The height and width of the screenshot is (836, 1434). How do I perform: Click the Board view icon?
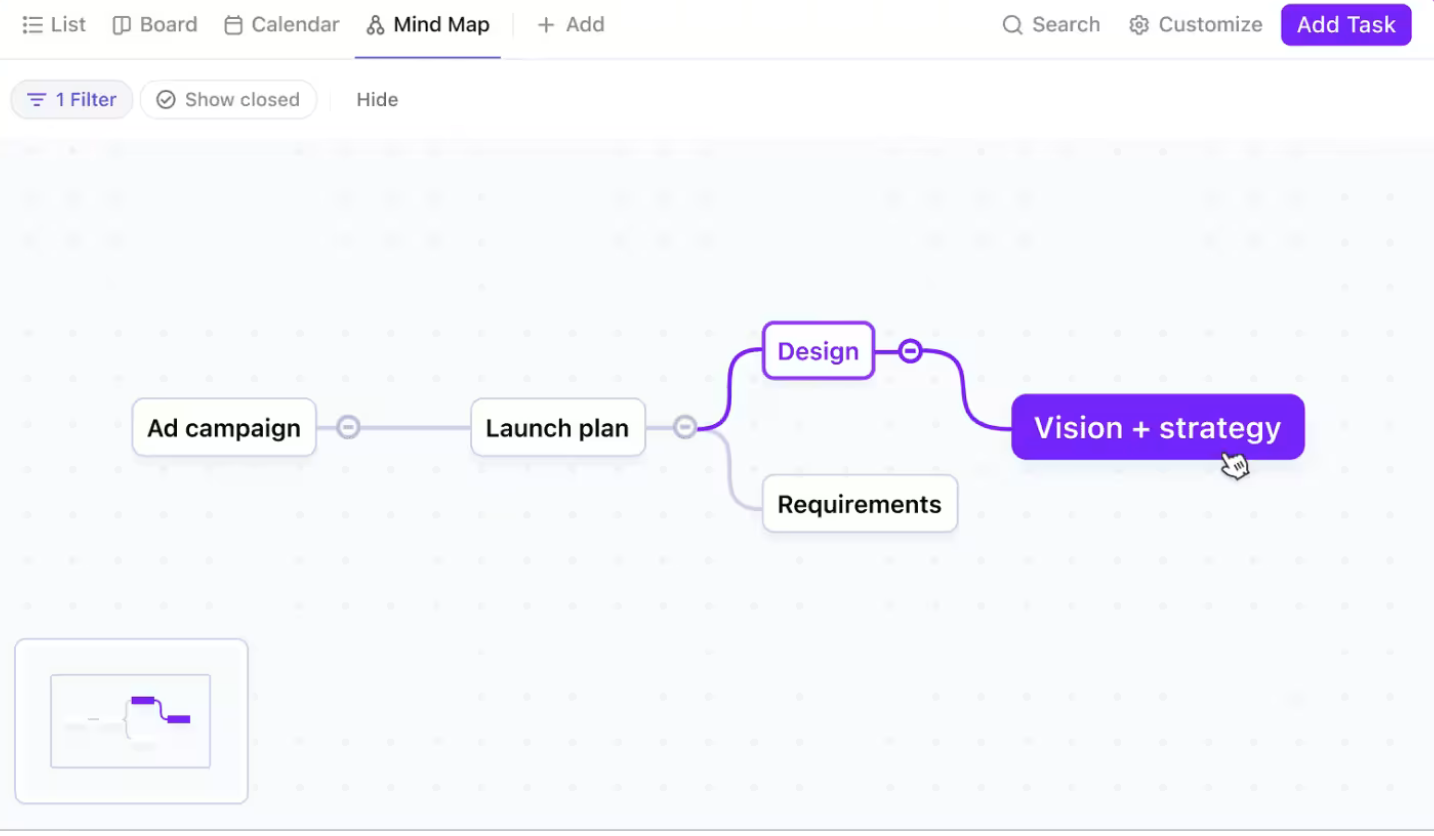click(119, 24)
